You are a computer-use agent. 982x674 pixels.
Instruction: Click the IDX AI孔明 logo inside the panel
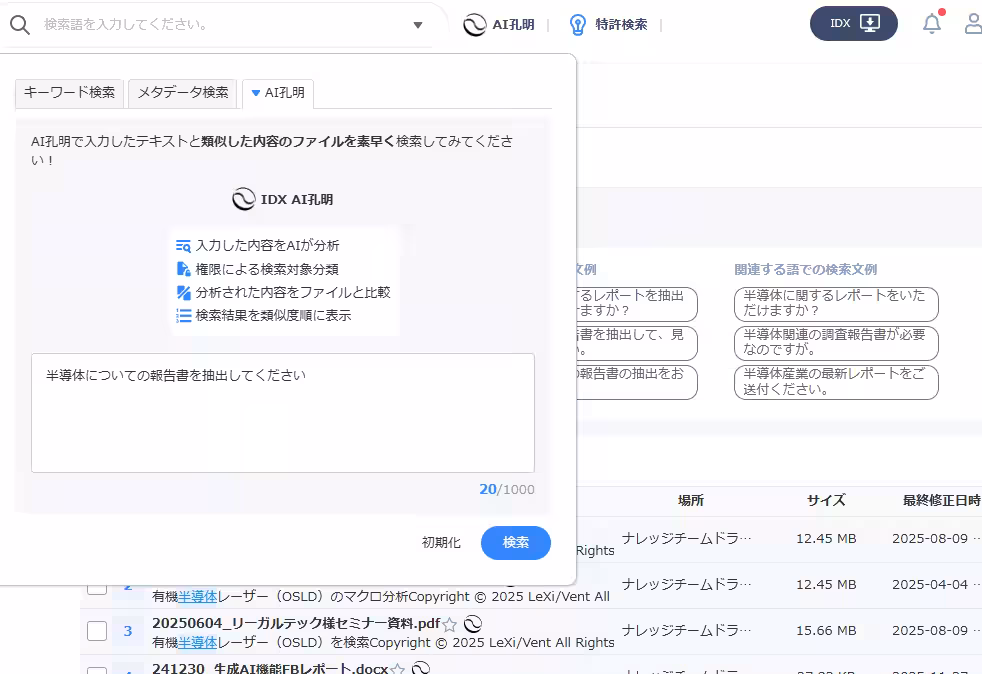pos(243,199)
